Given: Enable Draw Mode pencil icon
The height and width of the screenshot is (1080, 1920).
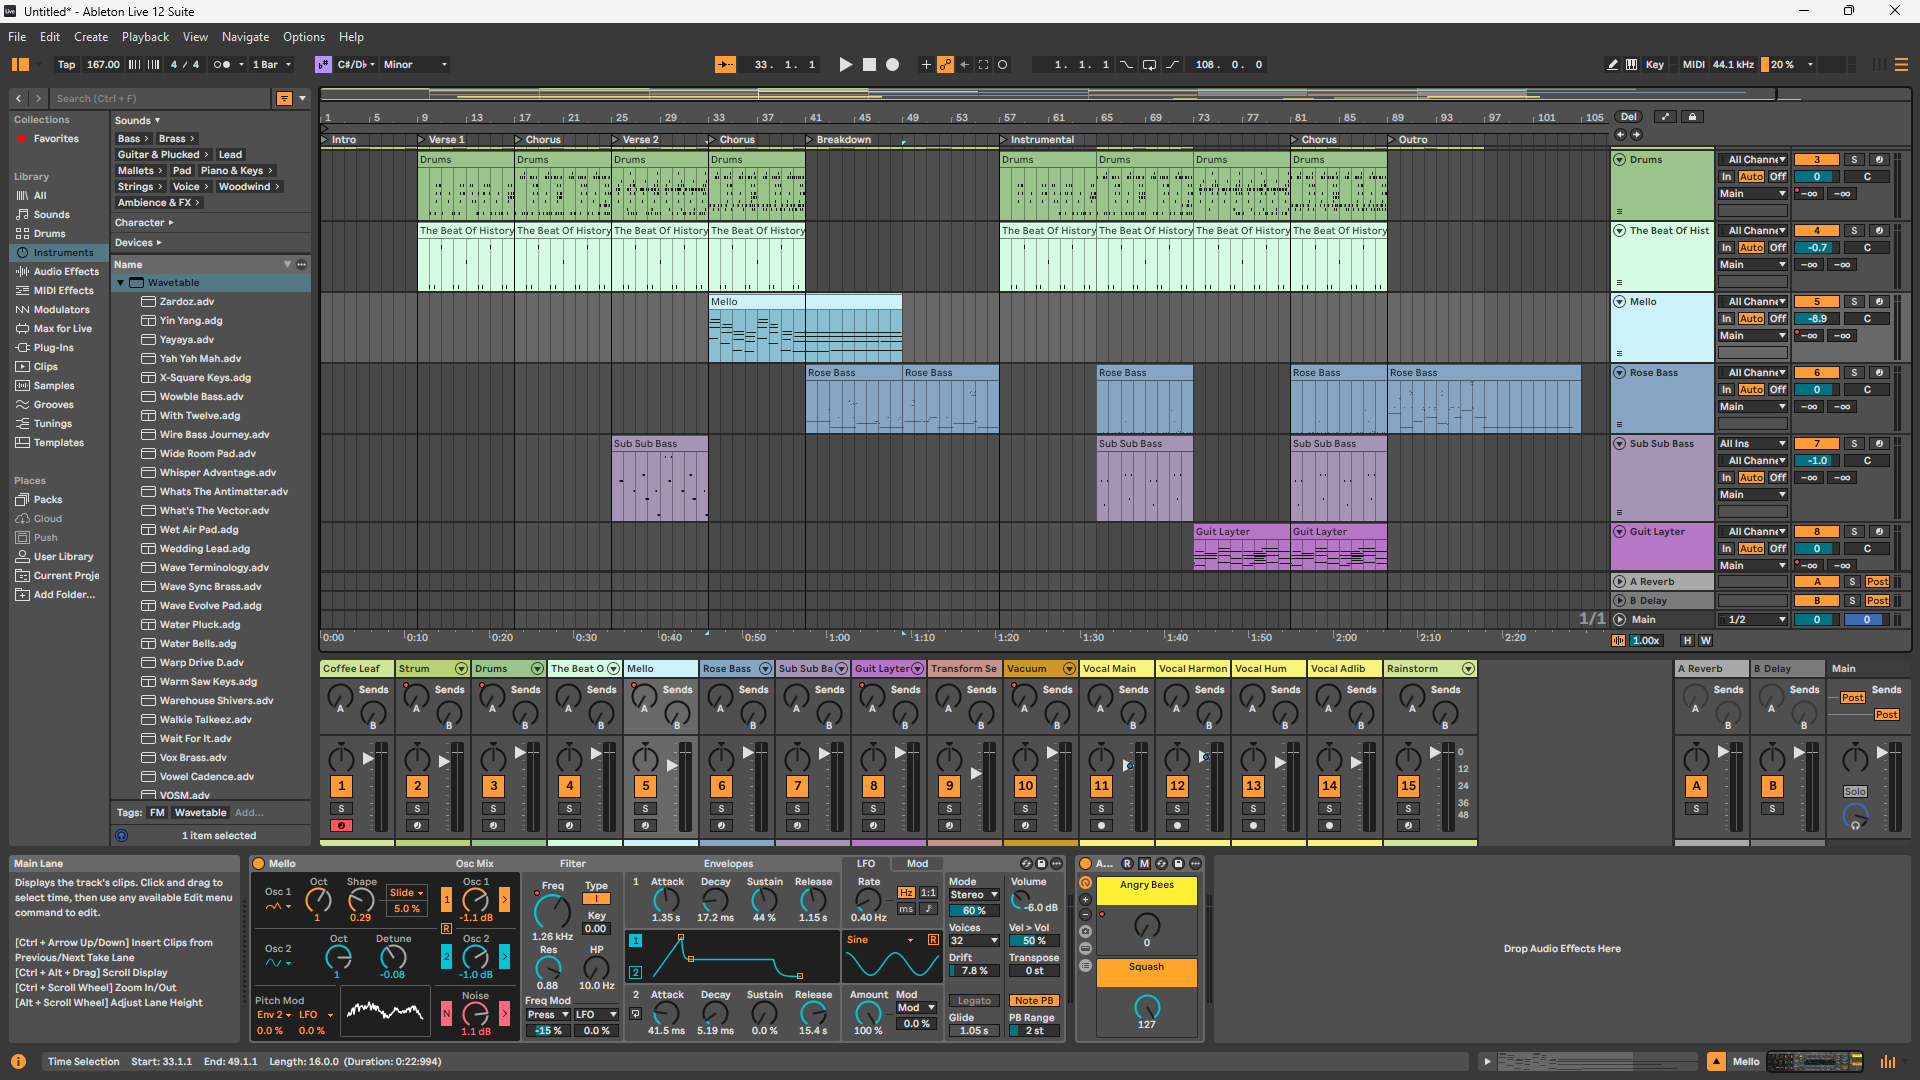Looking at the screenshot, I should (x=1612, y=65).
